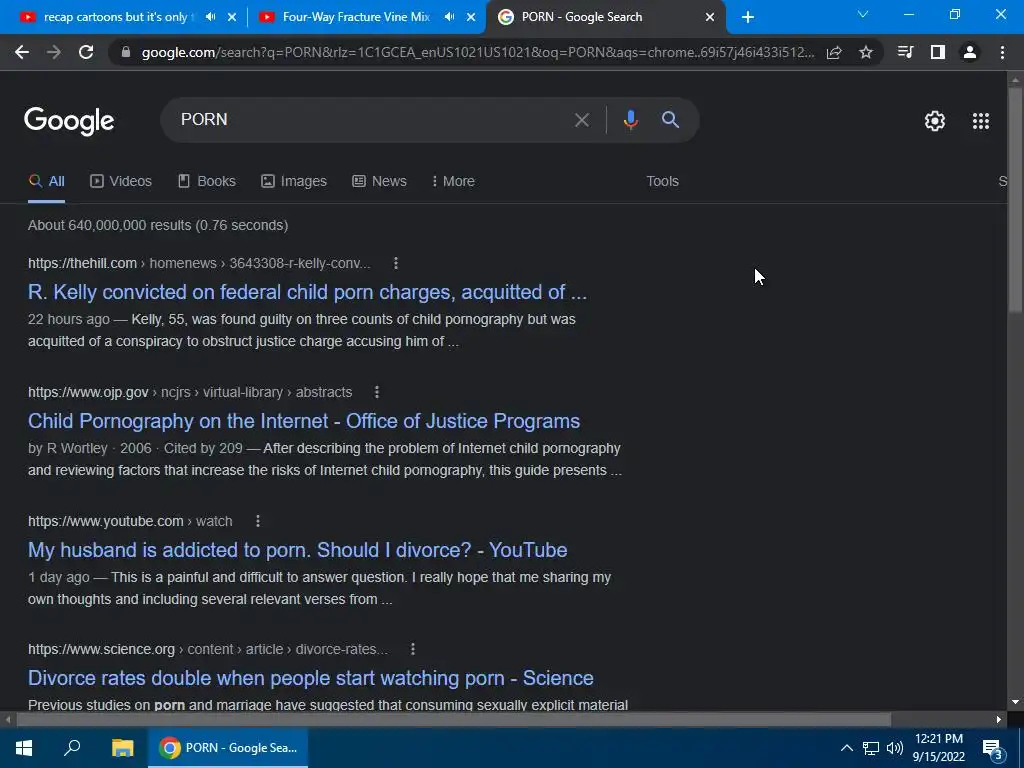
Task: Open Office of Justice Programs result link
Action: pos(304,421)
